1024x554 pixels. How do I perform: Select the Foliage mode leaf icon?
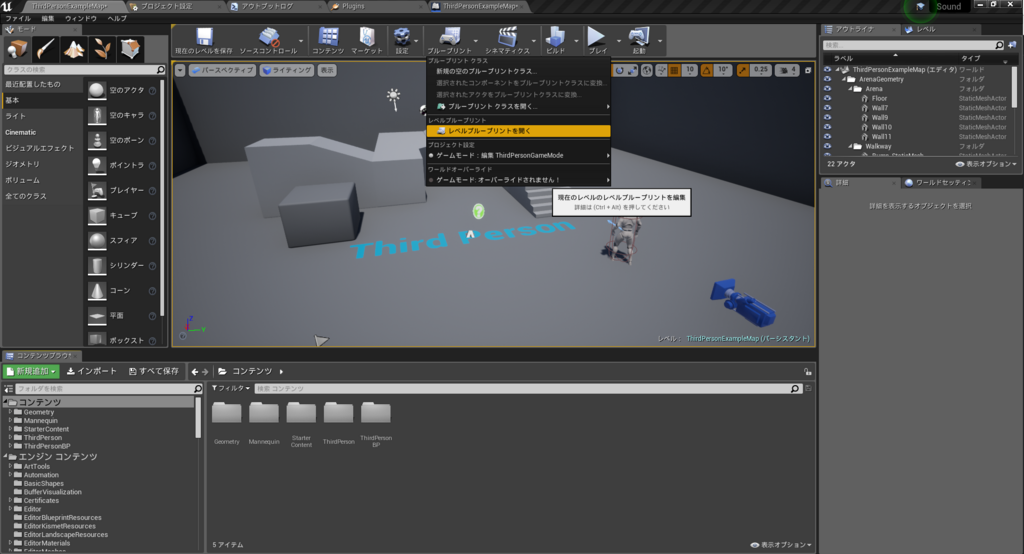(102, 49)
